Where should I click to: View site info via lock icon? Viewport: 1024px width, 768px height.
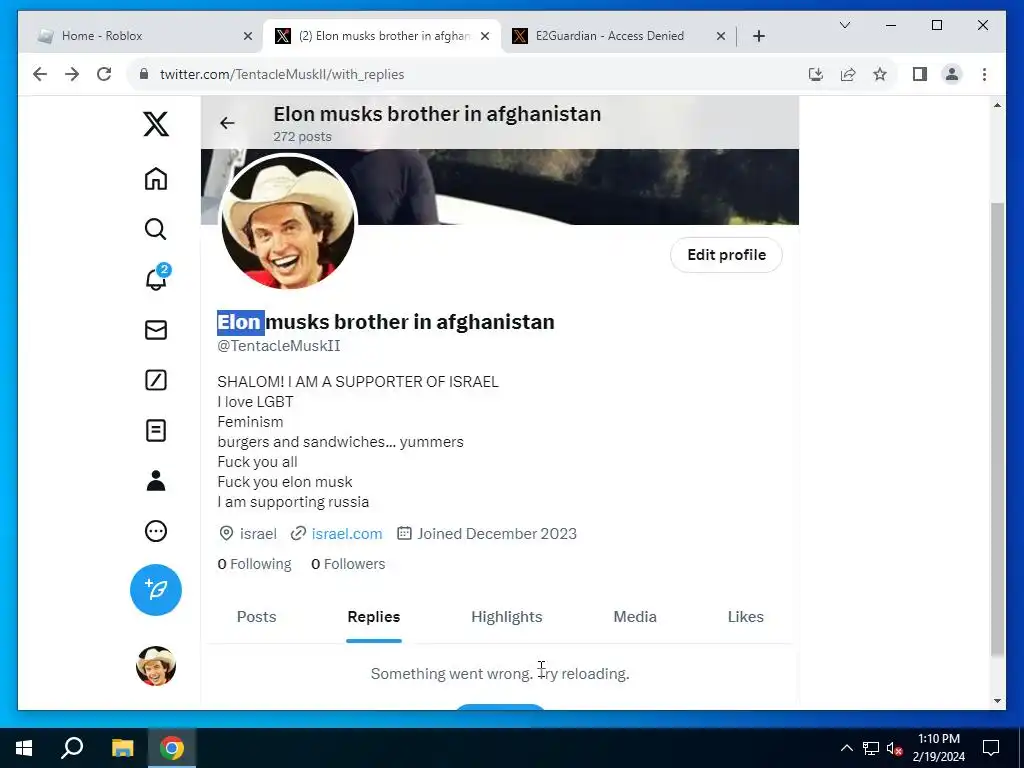(x=144, y=74)
